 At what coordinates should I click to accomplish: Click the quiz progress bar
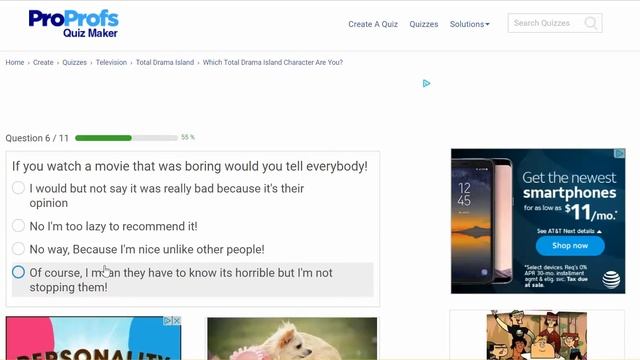coord(127,138)
